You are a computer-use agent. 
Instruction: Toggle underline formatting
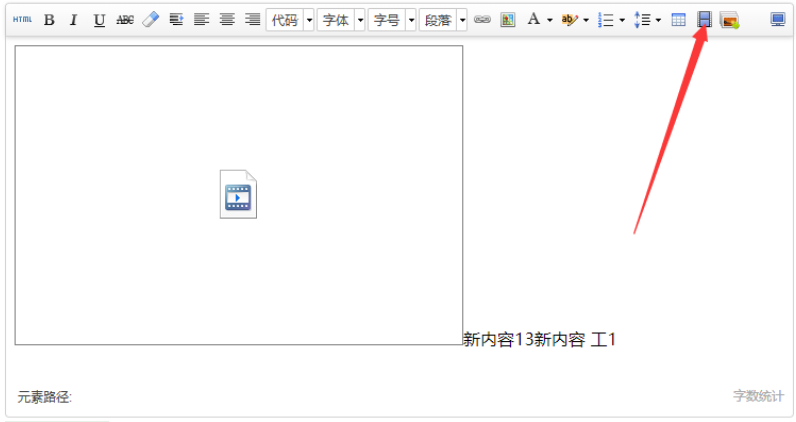[100, 20]
